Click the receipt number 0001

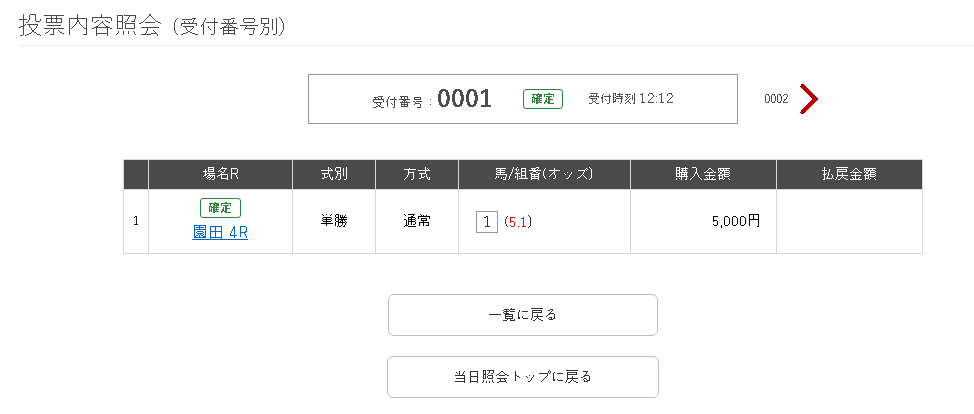pos(465,99)
